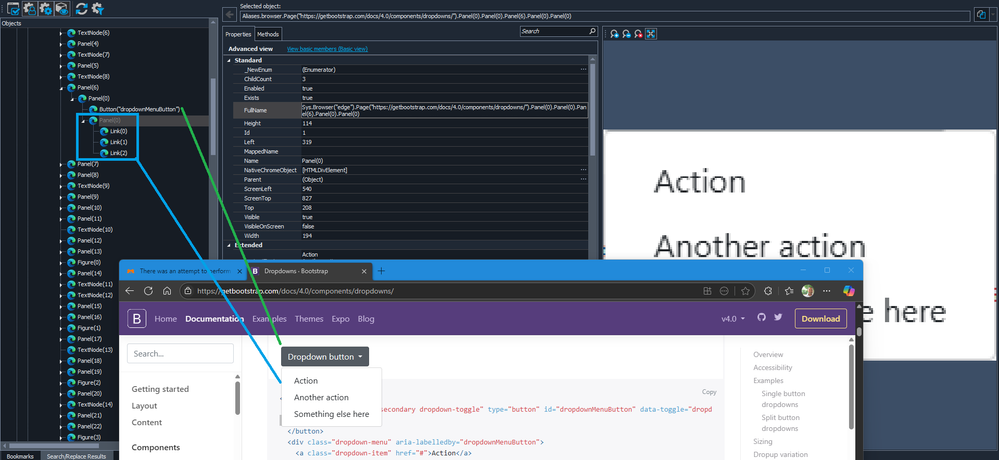Click the back arrow beside Selected object
999x460 pixels.
pos(230,15)
